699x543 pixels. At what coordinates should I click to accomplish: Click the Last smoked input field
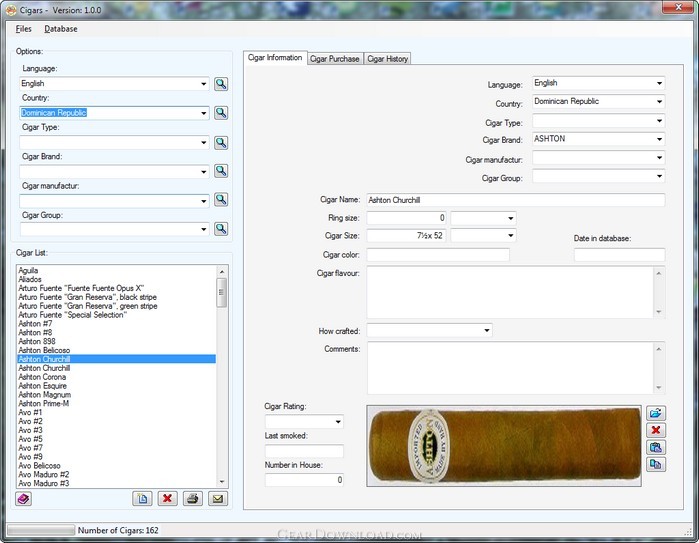[304, 451]
